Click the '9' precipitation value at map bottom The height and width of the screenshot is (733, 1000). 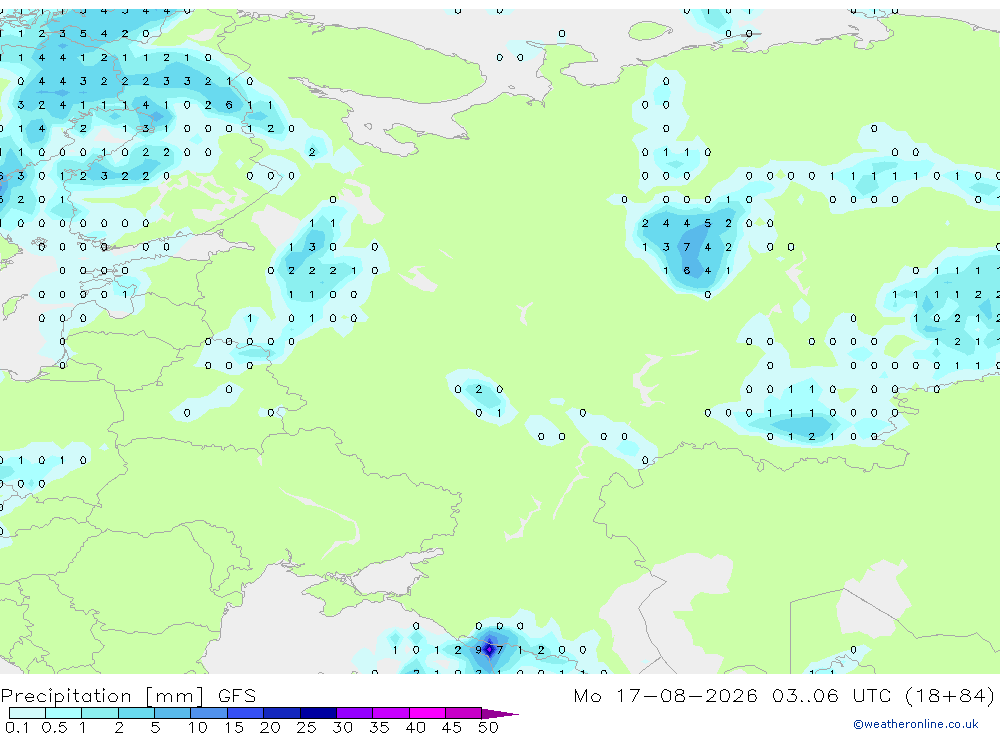(x=478, y=650)
